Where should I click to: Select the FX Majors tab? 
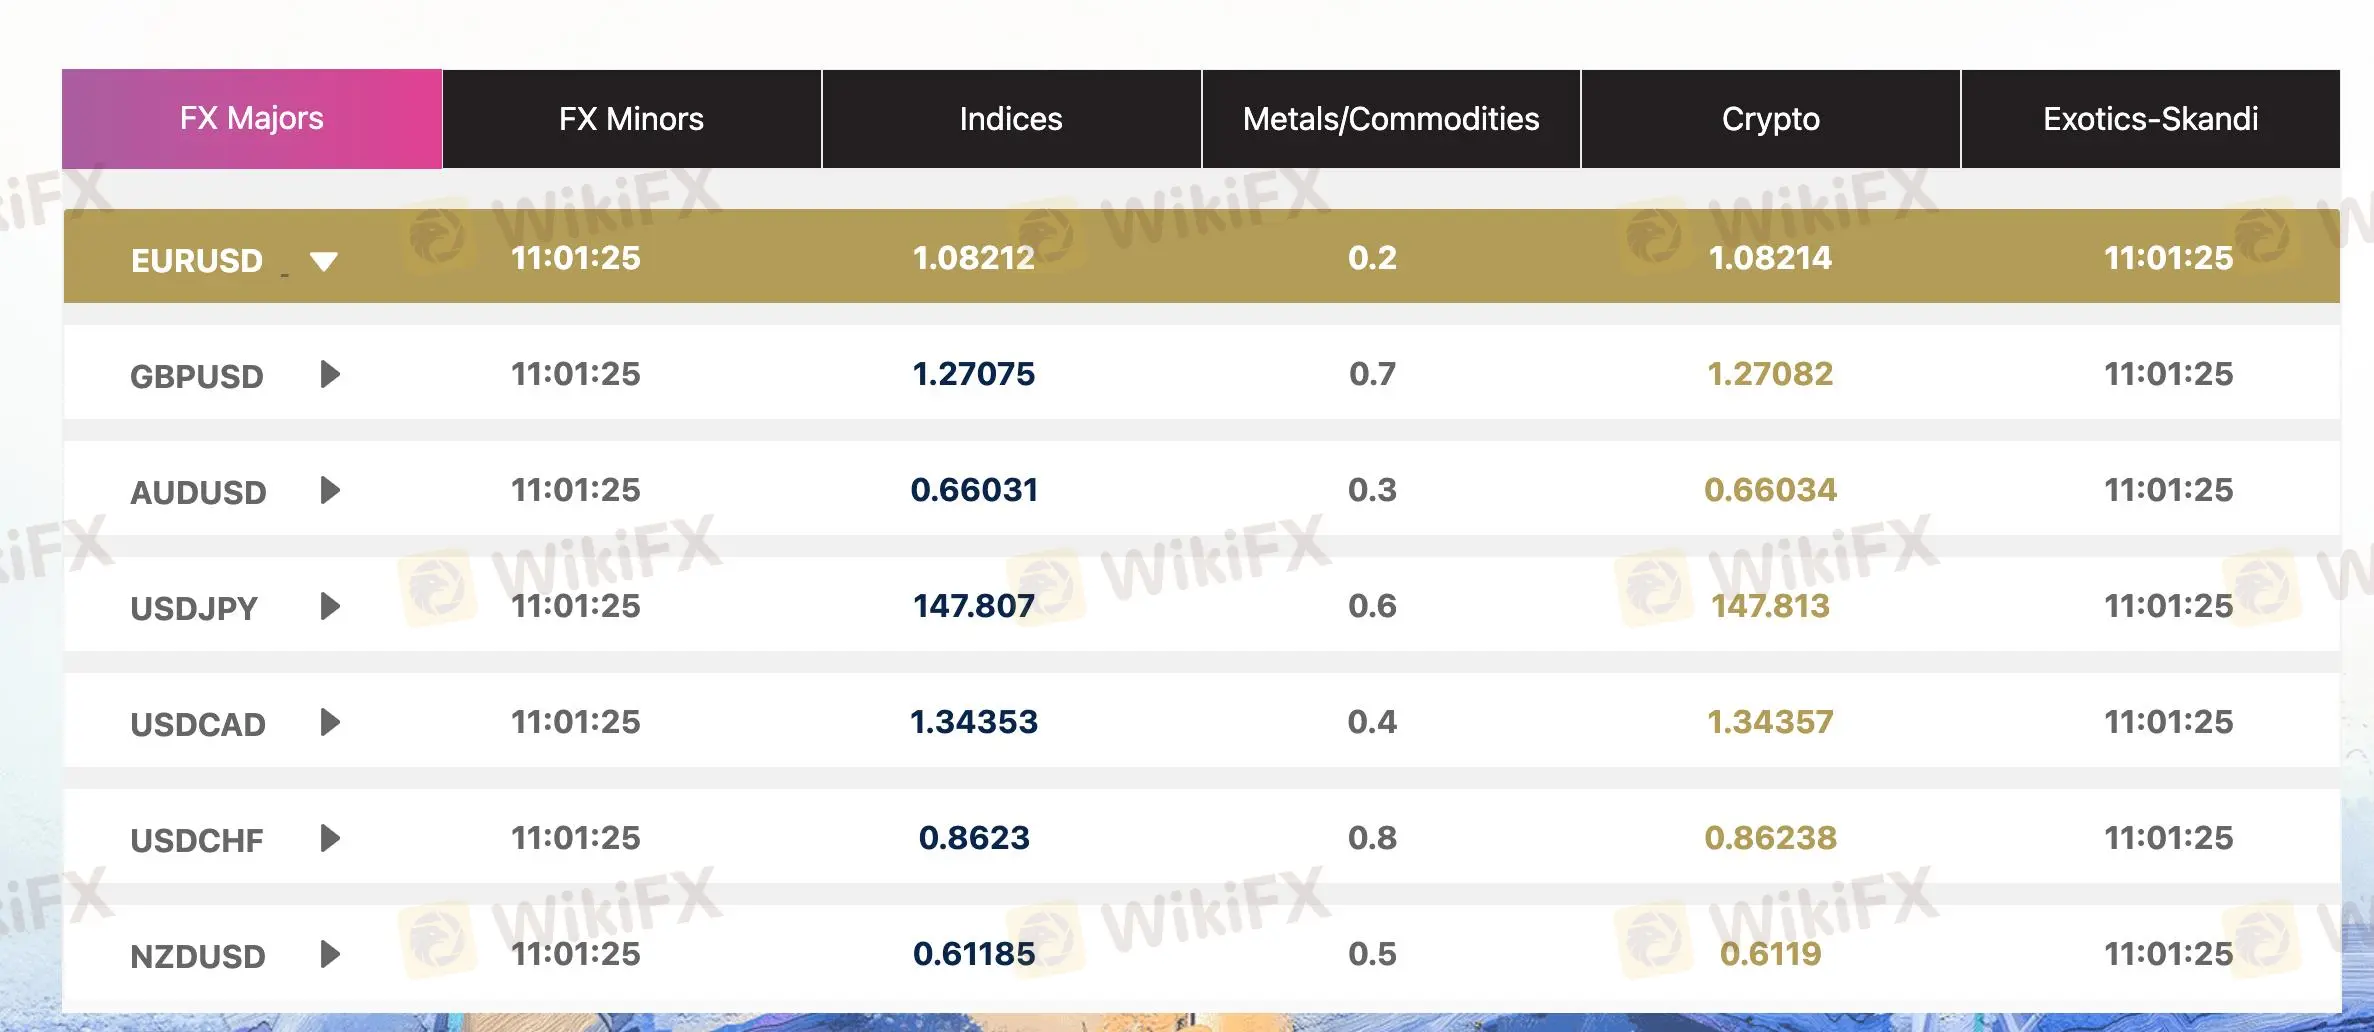click(252, 119)
